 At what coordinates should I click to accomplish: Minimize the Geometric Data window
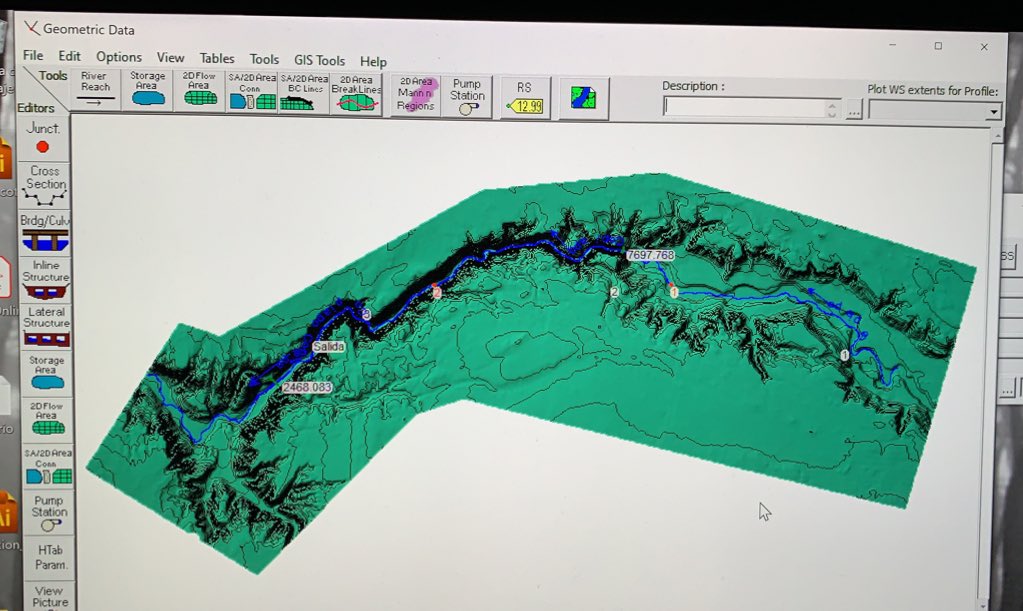[x=893, y=44]
